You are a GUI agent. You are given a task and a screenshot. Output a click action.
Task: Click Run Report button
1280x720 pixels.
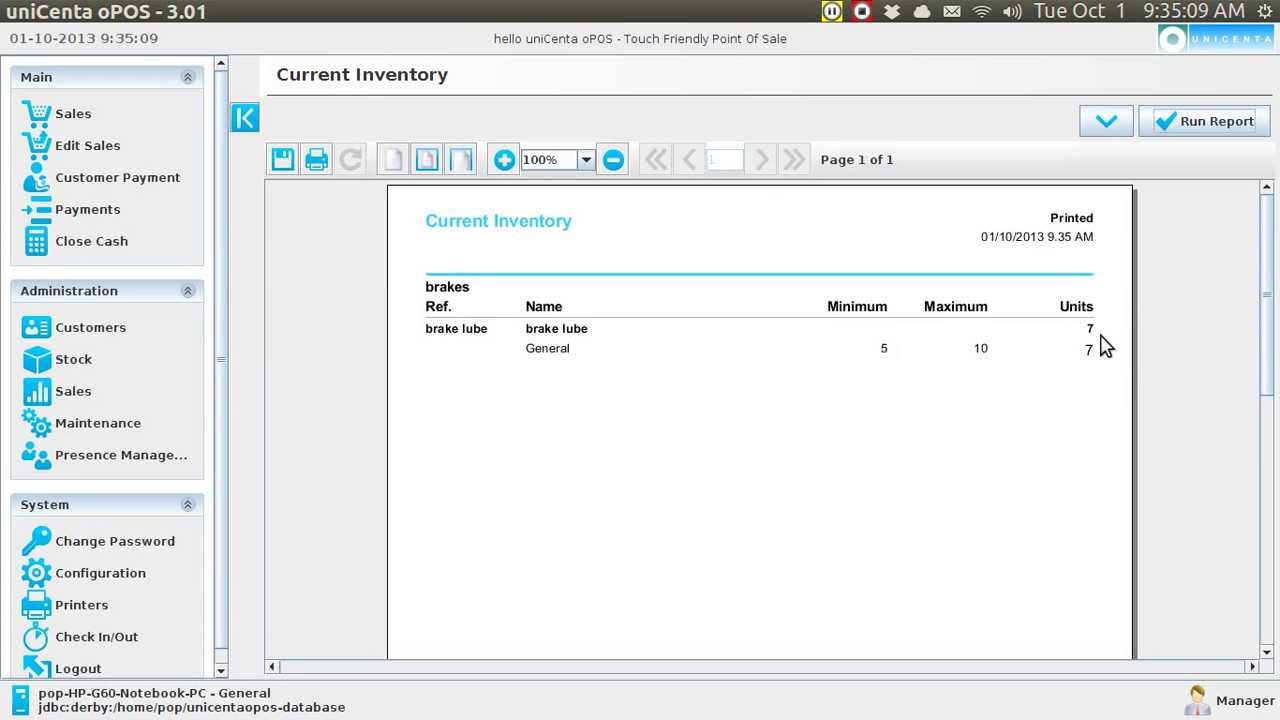[1205, 121]
